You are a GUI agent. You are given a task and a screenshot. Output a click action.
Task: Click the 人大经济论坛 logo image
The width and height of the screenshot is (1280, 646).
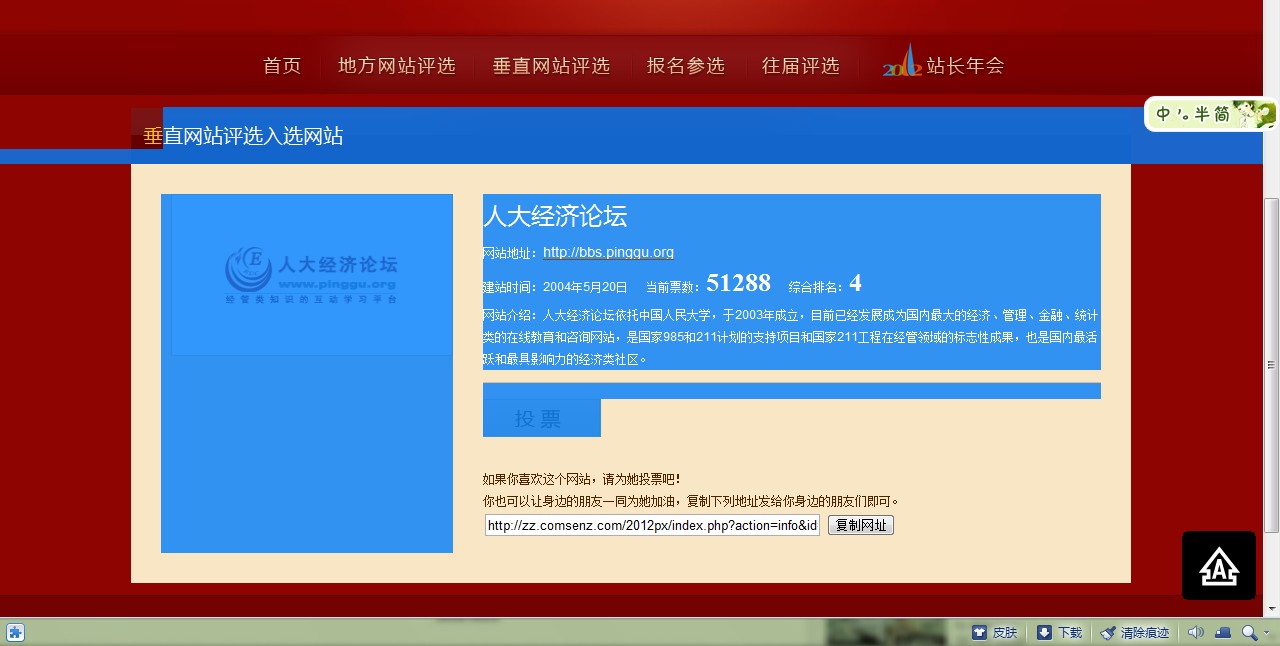tap(312, 275)
